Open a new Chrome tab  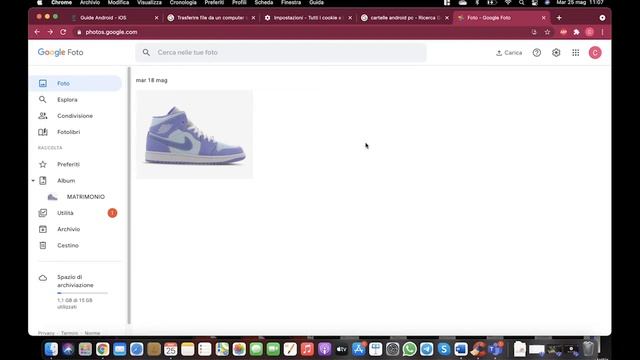[x=559, y=18]
